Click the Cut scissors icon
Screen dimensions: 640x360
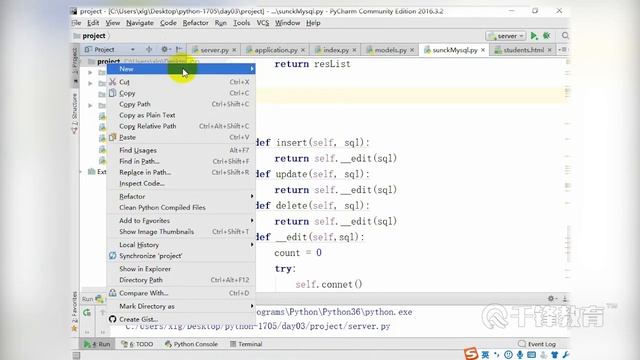pos(113,82)
